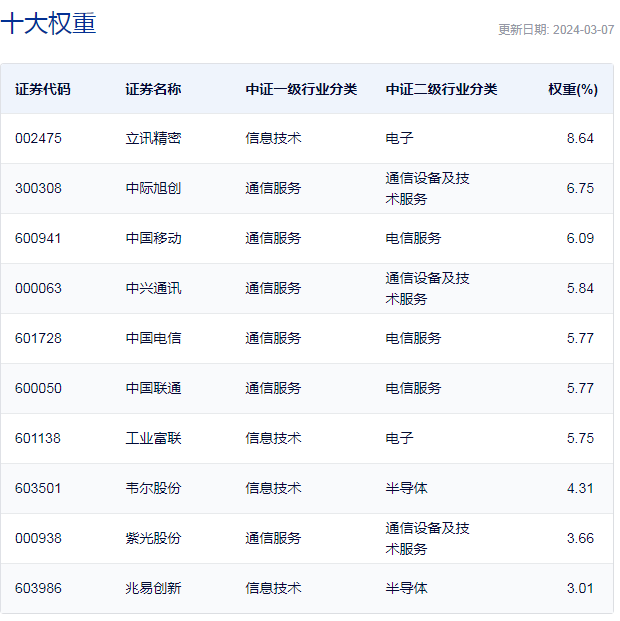Click weight value 5.84
The image size is (620, 621).
click(580, 288)
